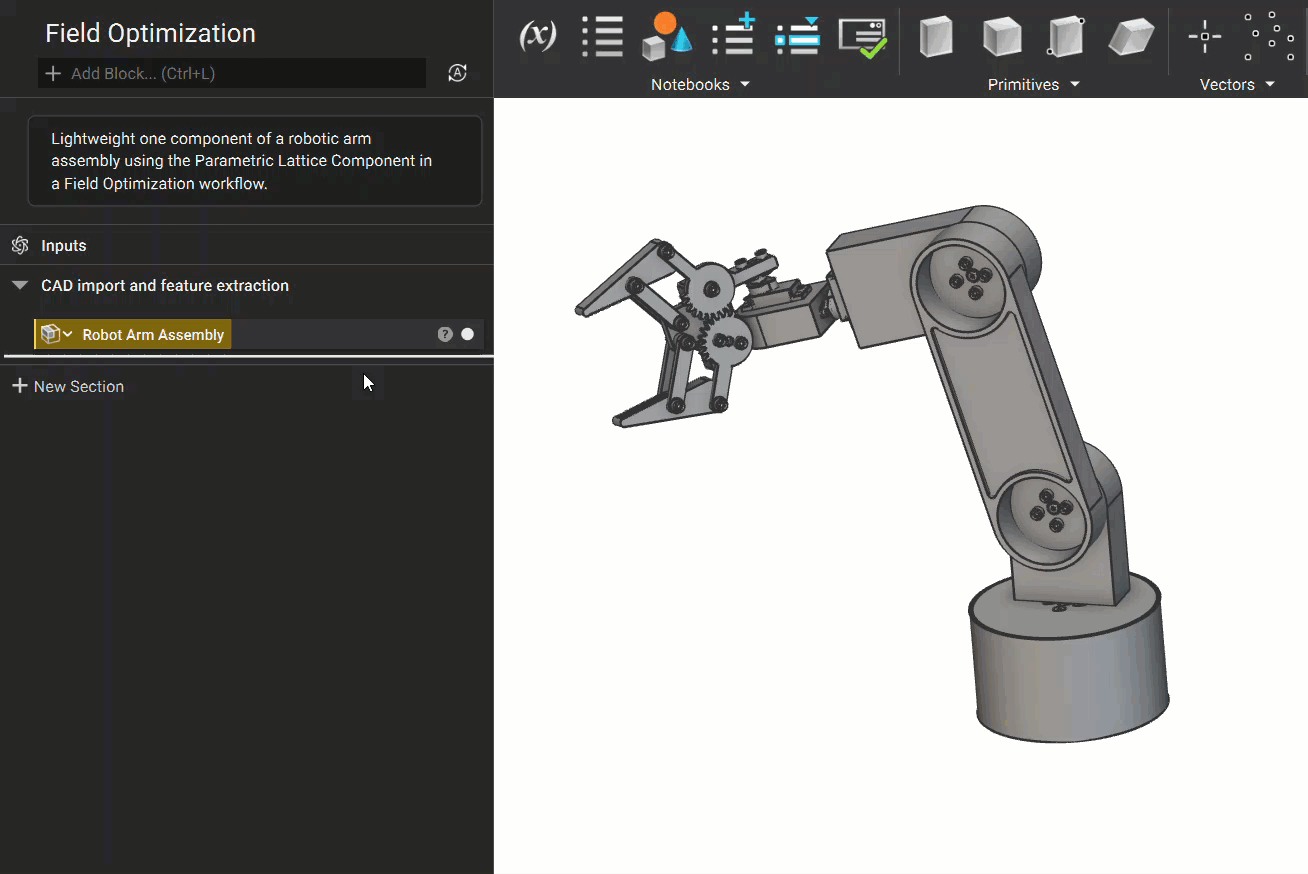Click the tilted box primitive icon
This screenshot has width=1308, height=874.
[x=1131, y=37]
